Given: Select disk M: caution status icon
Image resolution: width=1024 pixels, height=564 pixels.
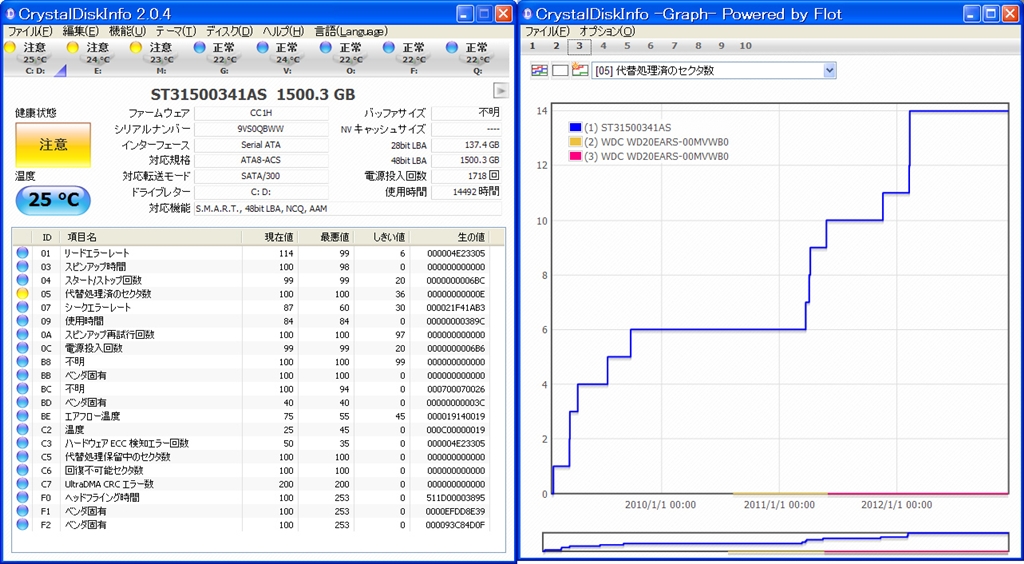Looking at the screenshot, I should click(161, 57).
